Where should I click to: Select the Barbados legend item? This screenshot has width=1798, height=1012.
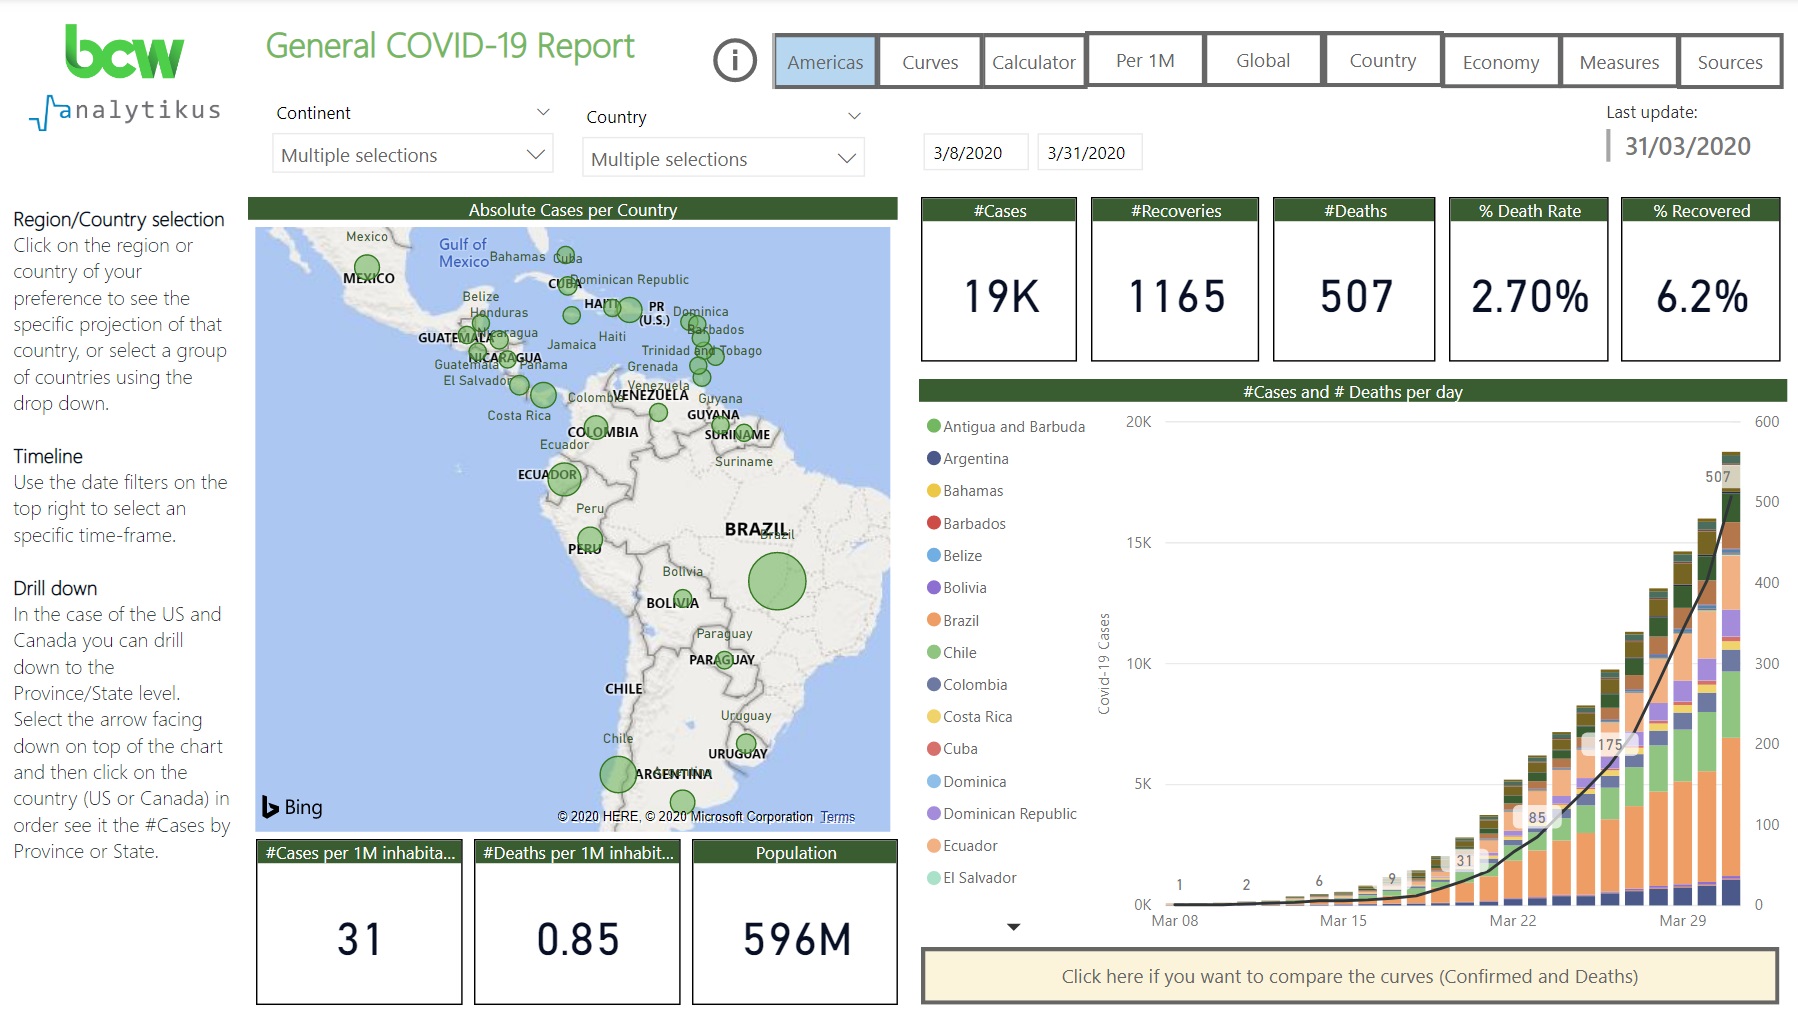click(x=966, y=523)
